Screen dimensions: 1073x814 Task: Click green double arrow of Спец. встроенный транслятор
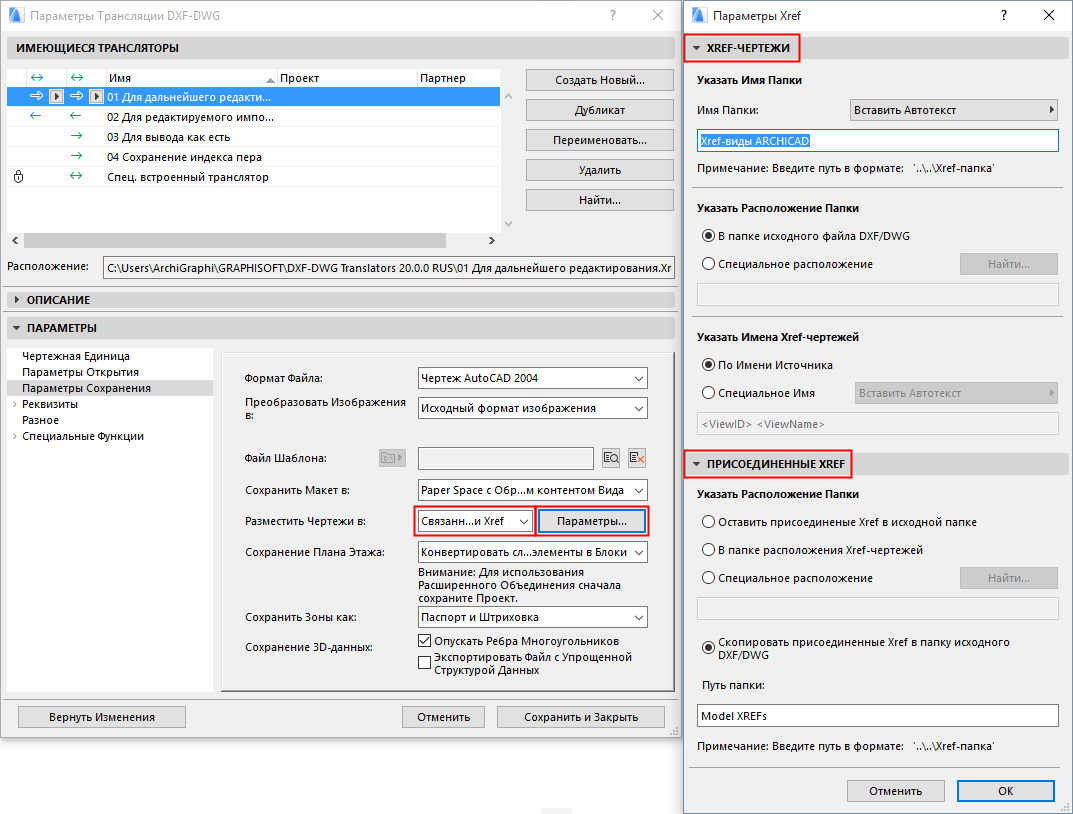click(76, 176)
